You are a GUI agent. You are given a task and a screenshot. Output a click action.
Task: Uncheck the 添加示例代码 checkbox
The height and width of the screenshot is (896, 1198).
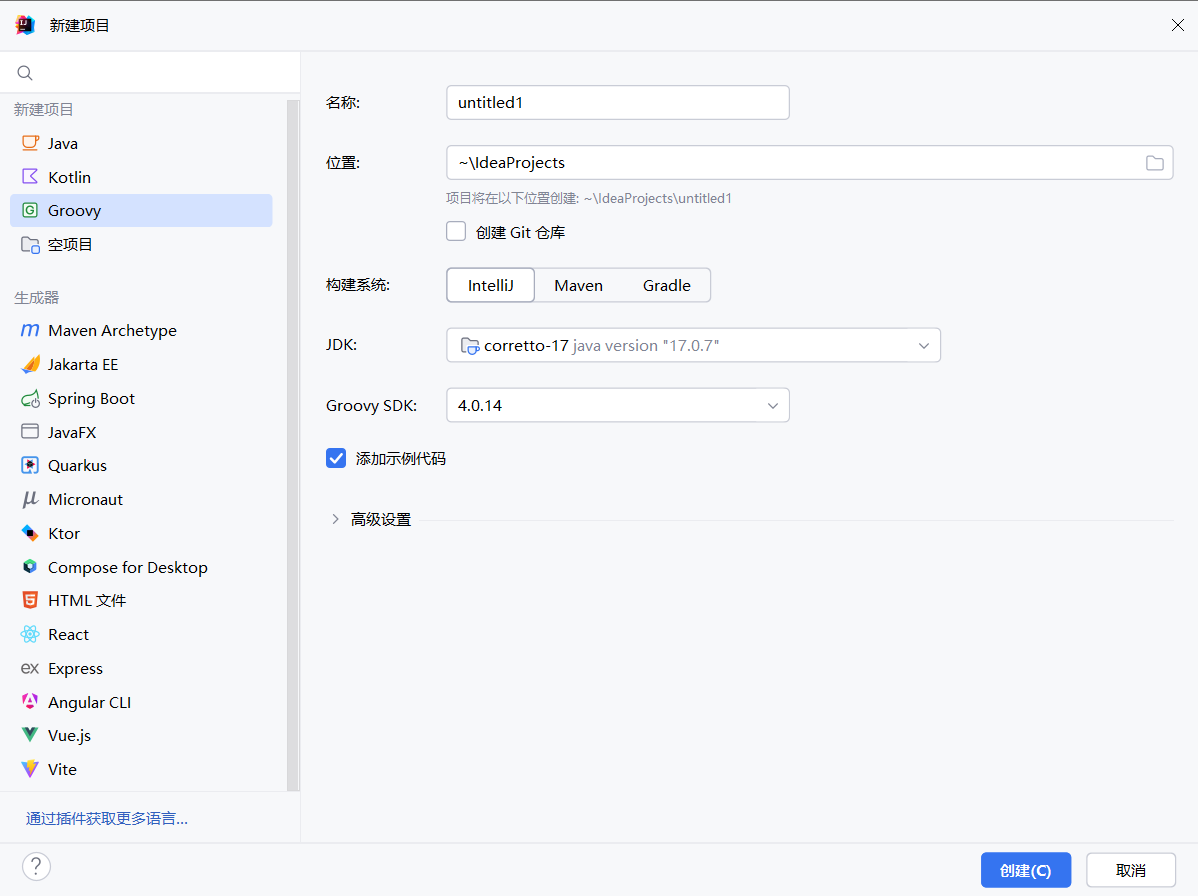[x=336, y=459]
